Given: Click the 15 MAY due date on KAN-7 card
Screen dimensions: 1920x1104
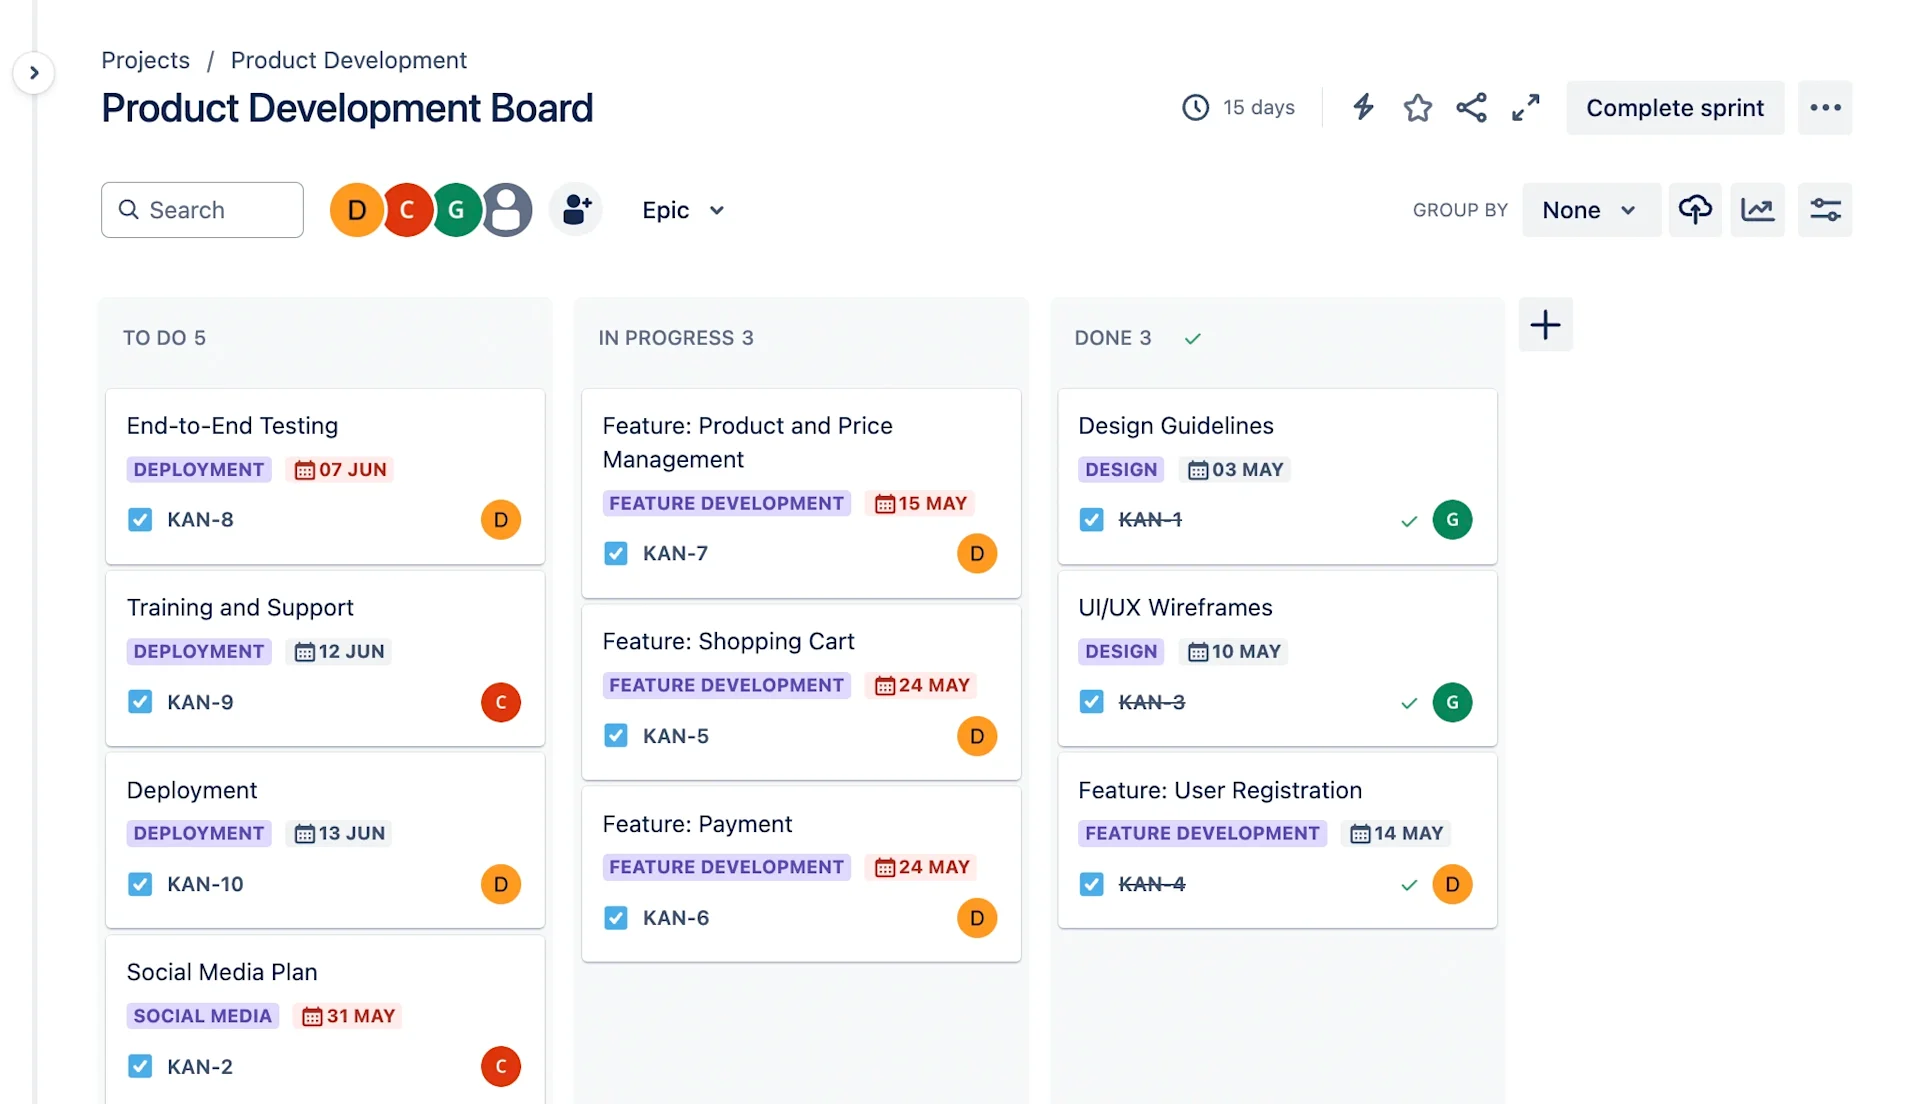Looking at the screenshot, I should [x=921, y=503].
